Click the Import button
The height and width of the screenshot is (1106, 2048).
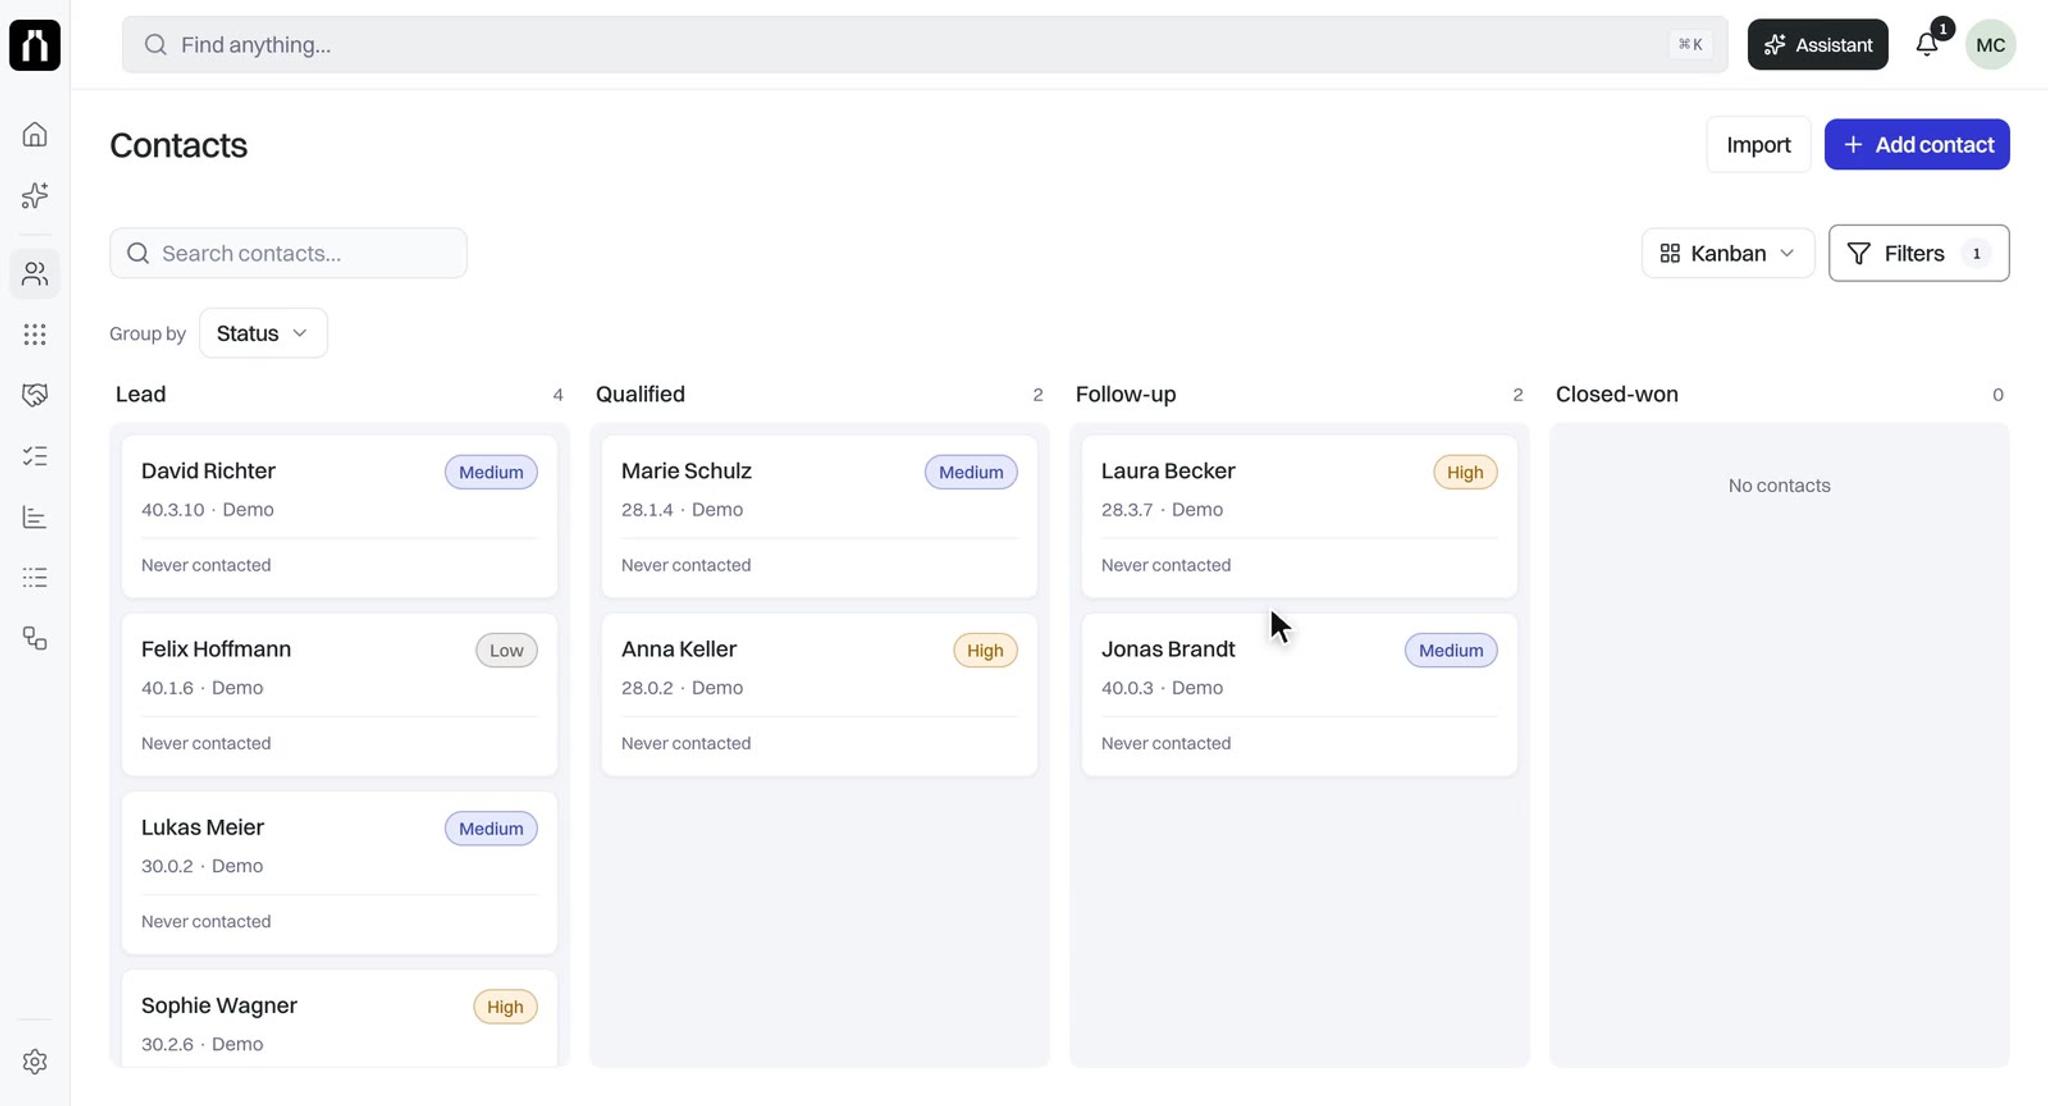coord(1758,144)
